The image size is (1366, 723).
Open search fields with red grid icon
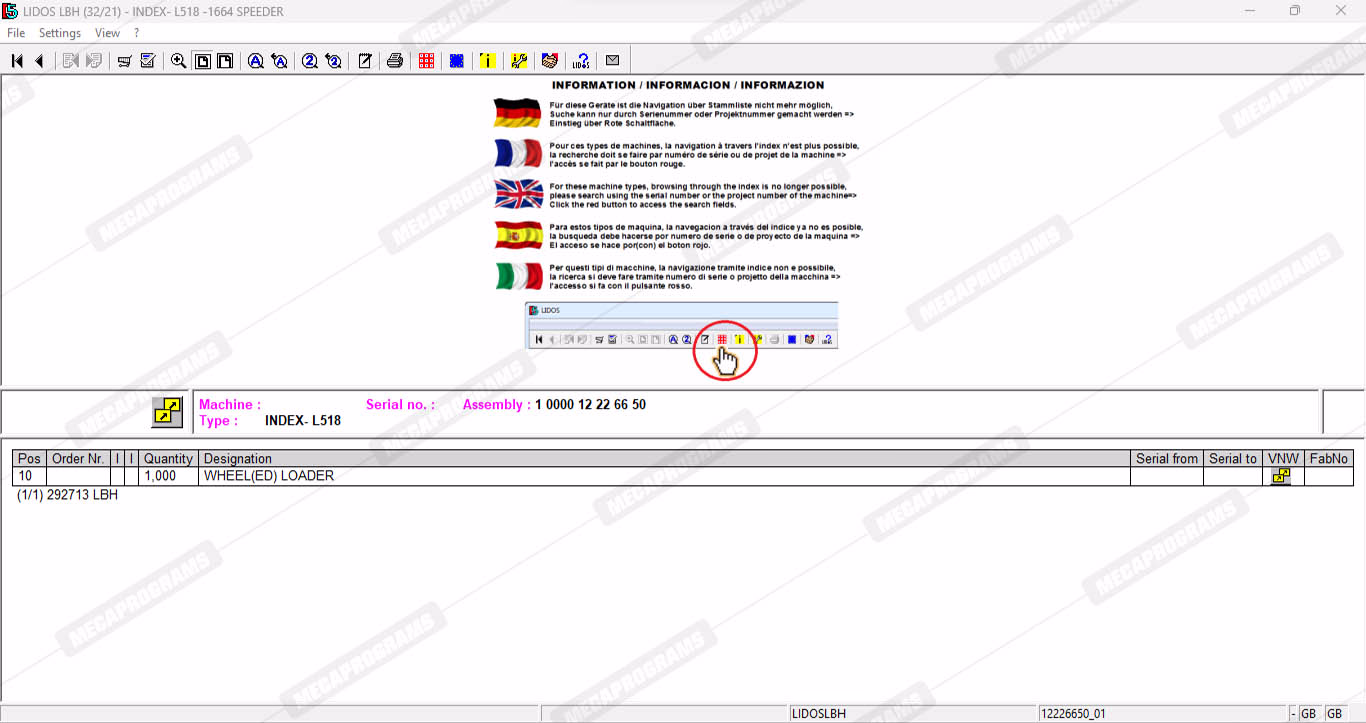[427, 61]
